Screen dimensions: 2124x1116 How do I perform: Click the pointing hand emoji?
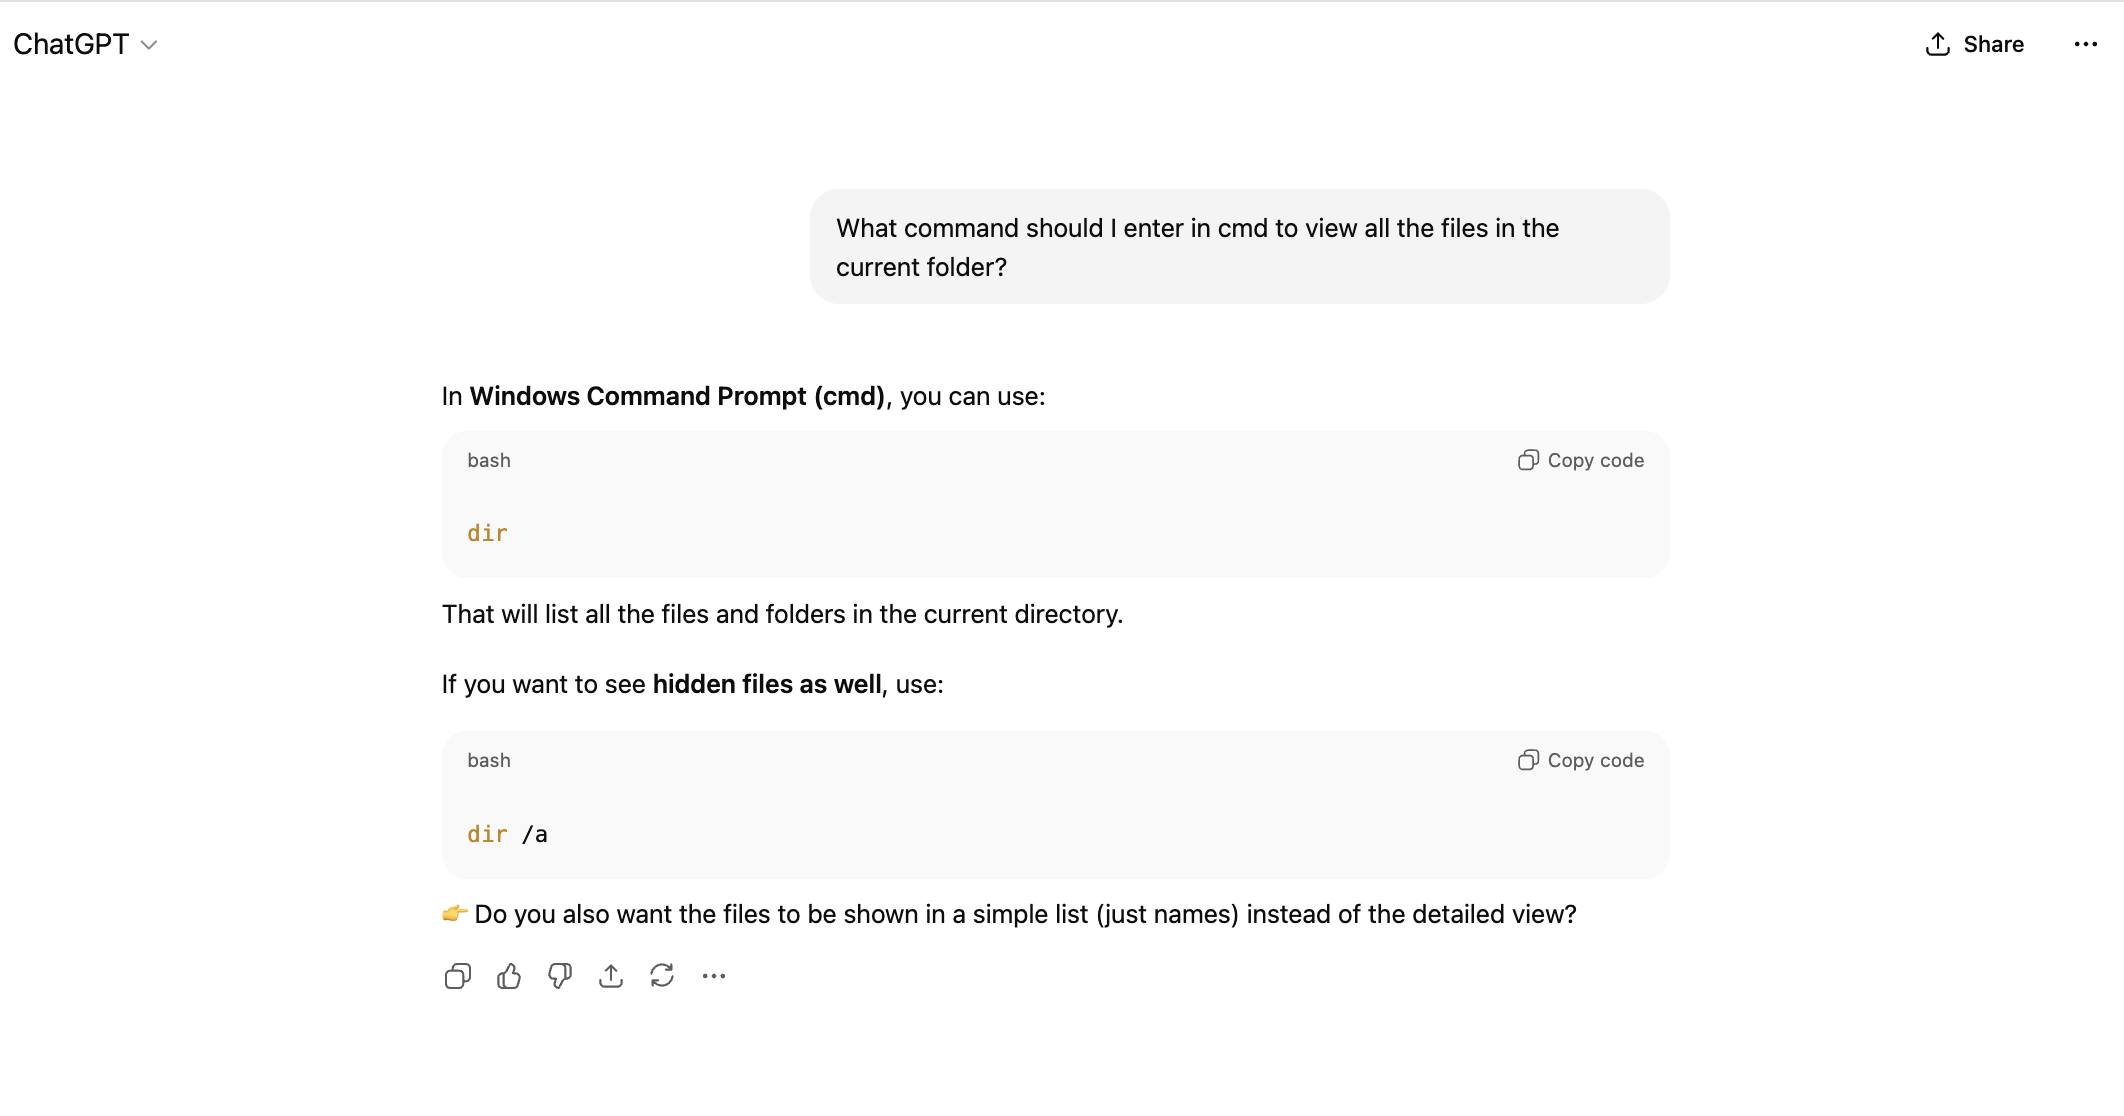click(455, 913)
